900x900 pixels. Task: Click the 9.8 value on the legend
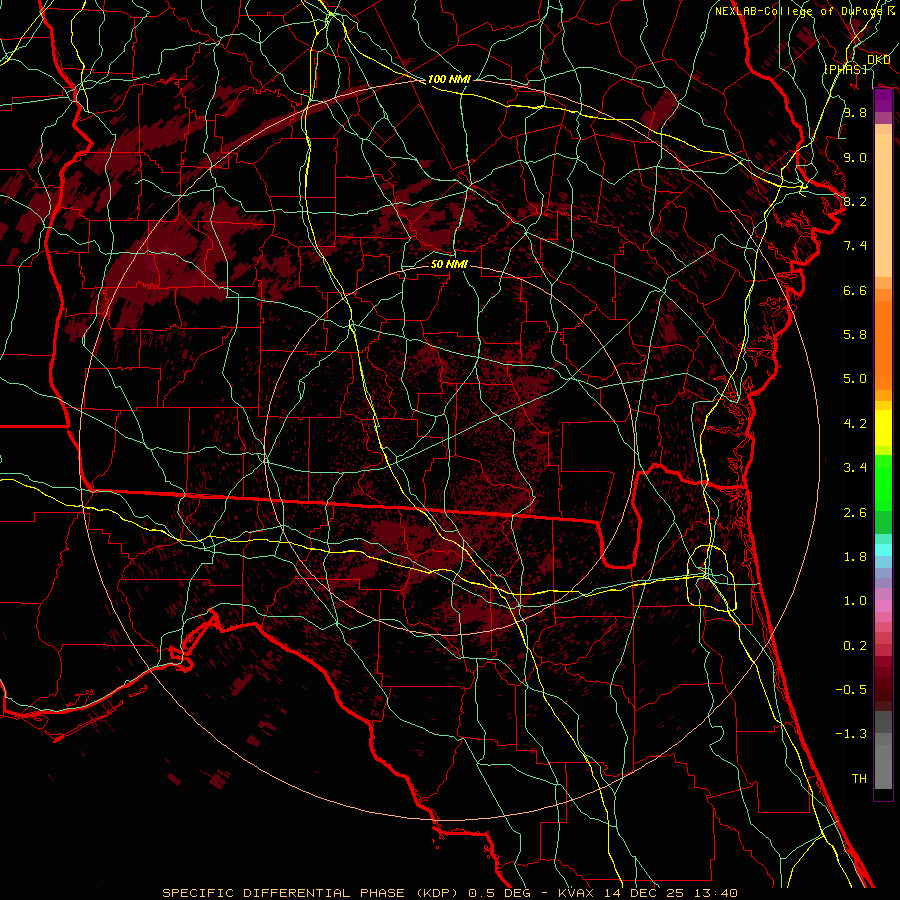(854, 113)
